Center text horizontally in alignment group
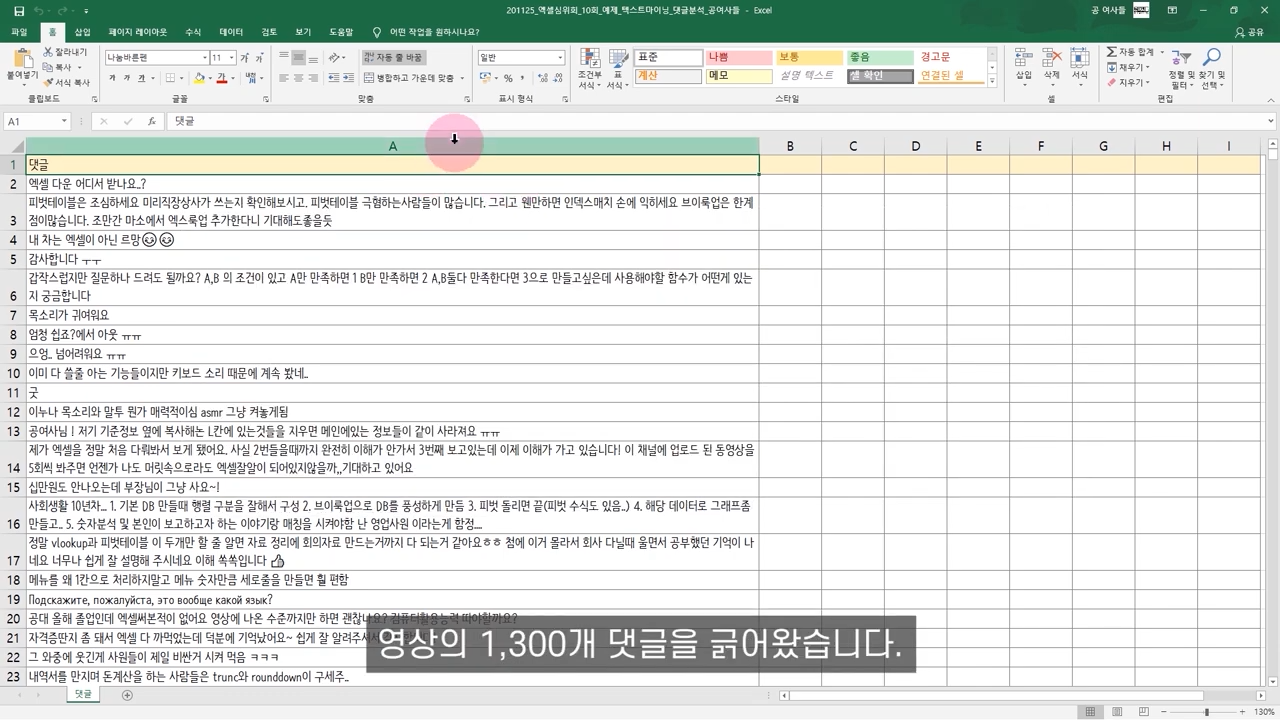The width and height of the screenshot is (1280, 720). click(298, 78)
